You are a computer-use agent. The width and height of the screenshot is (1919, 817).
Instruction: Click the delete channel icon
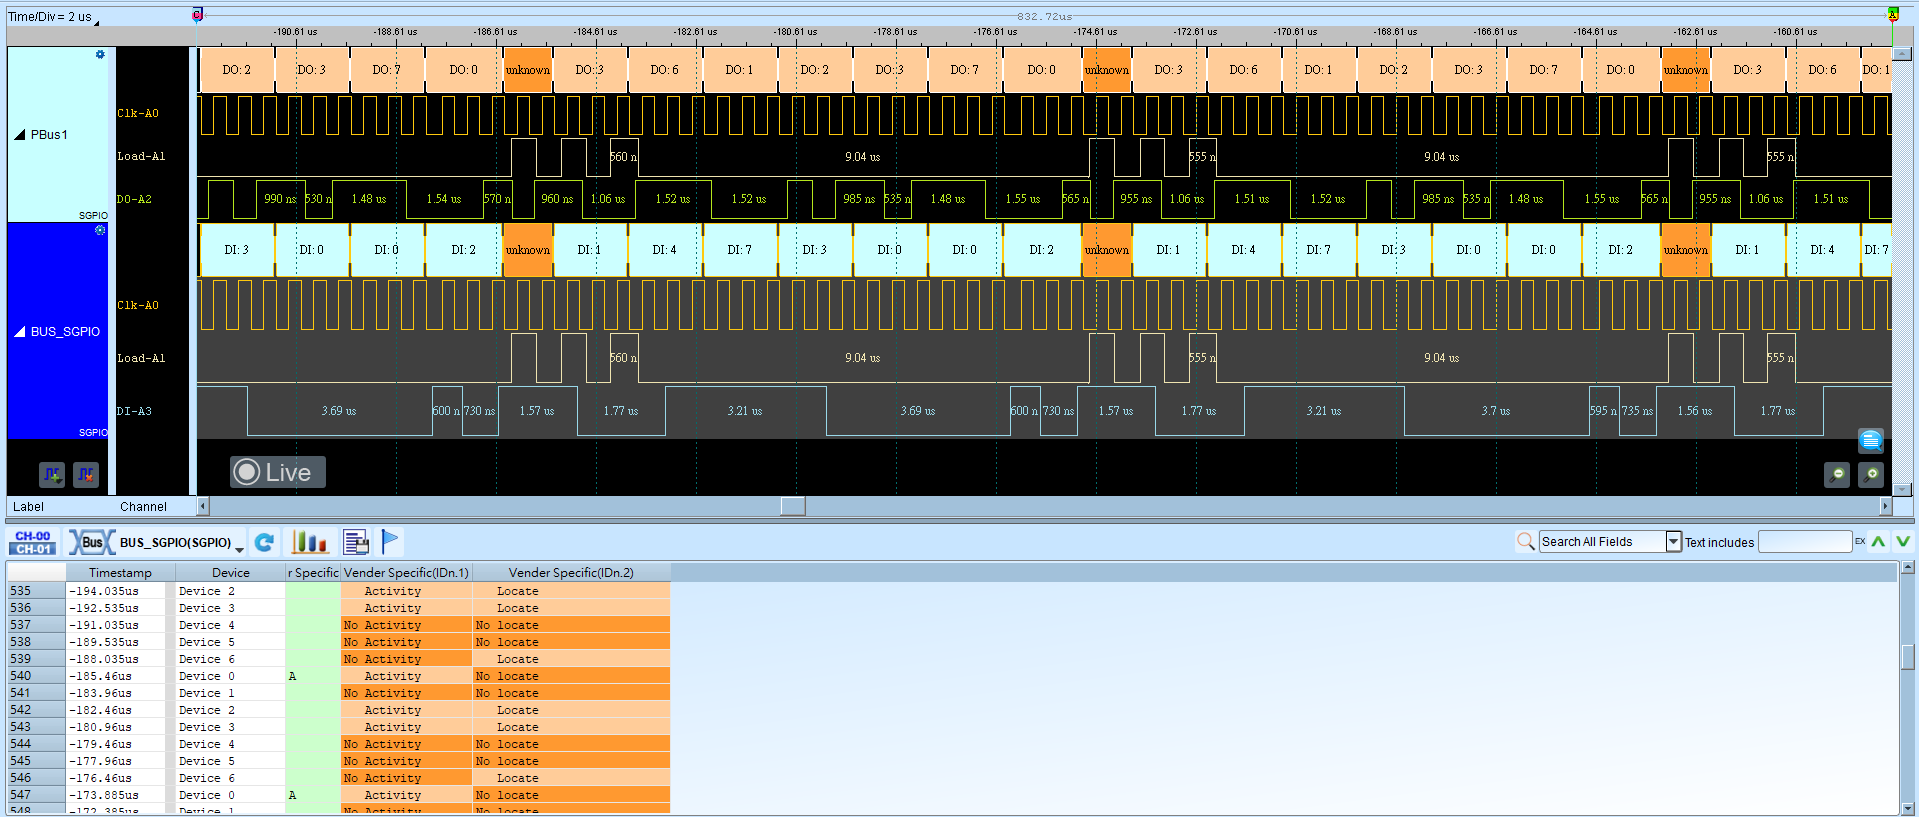[86, 474]
